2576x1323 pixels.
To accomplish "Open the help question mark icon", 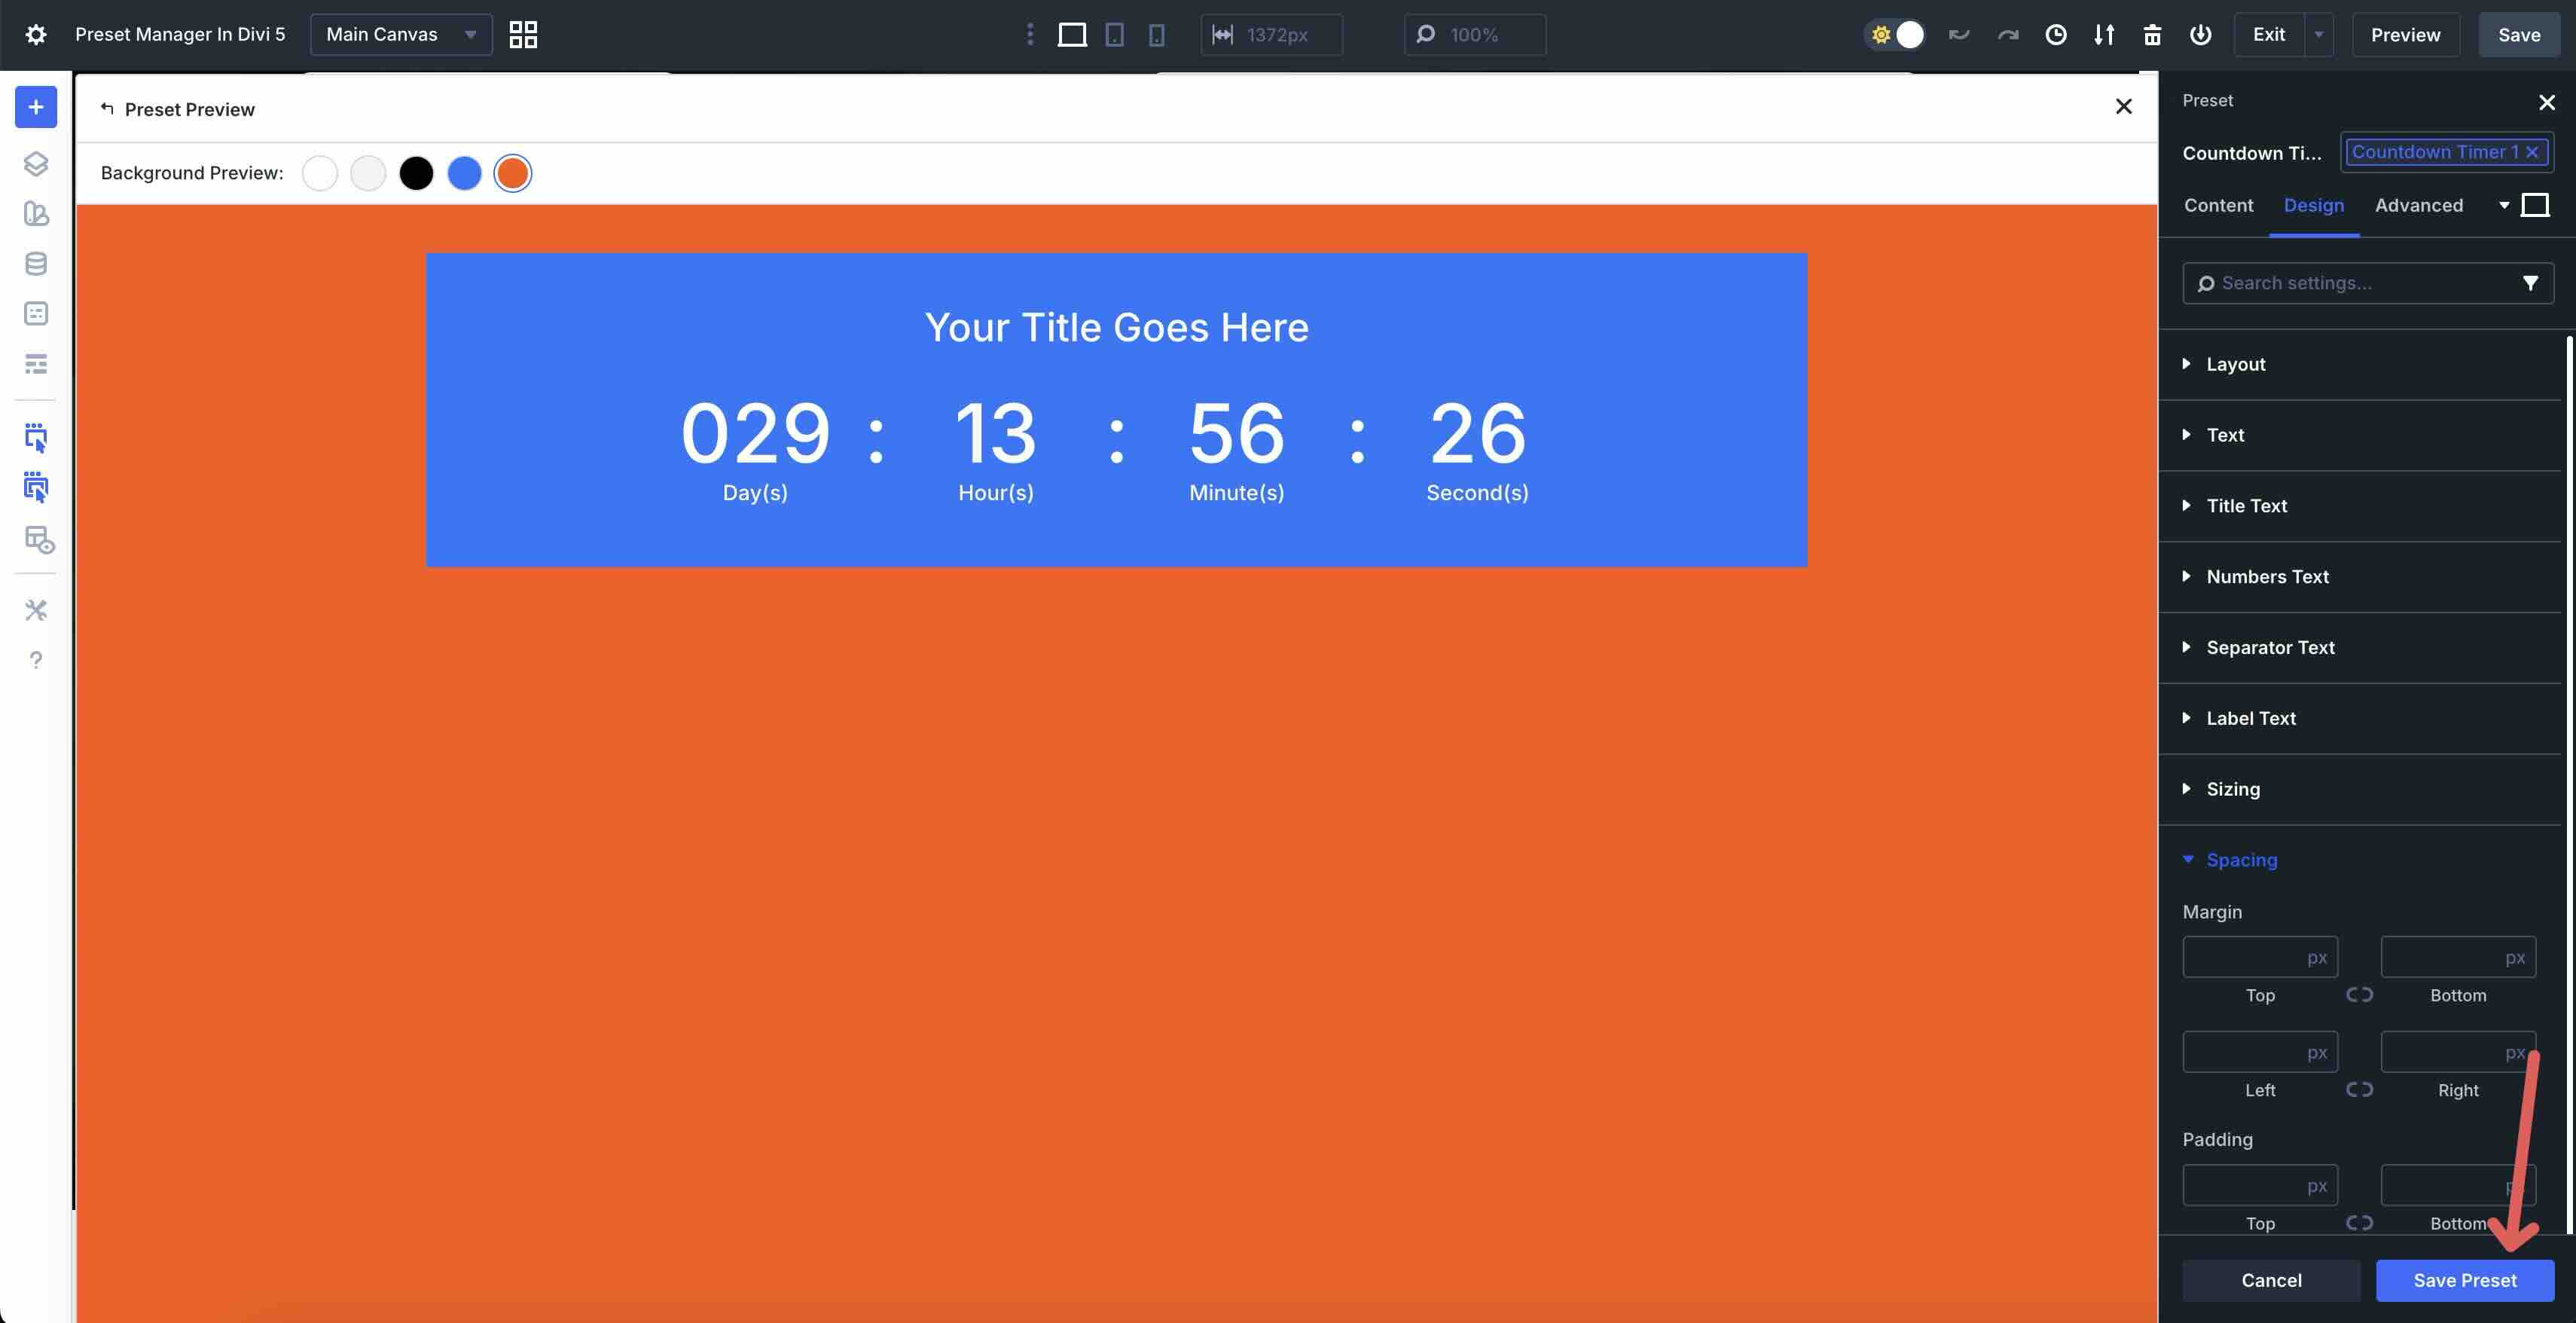I will (36, 660).
